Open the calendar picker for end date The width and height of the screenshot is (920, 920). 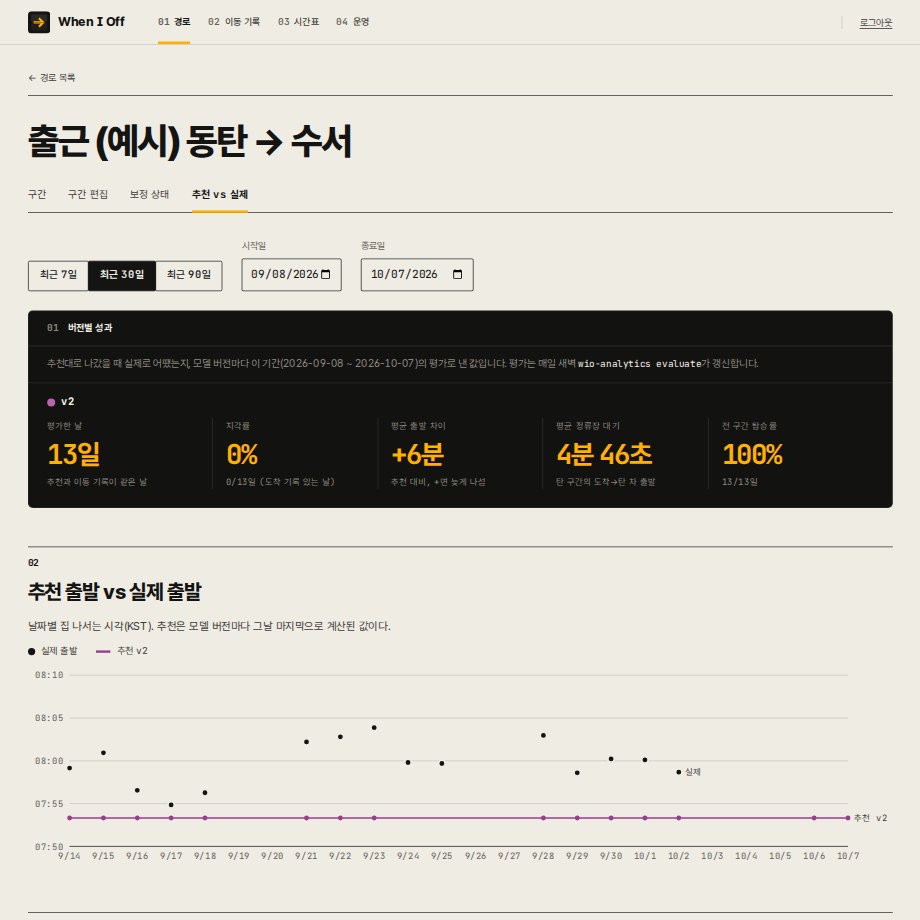click(458, 275)
